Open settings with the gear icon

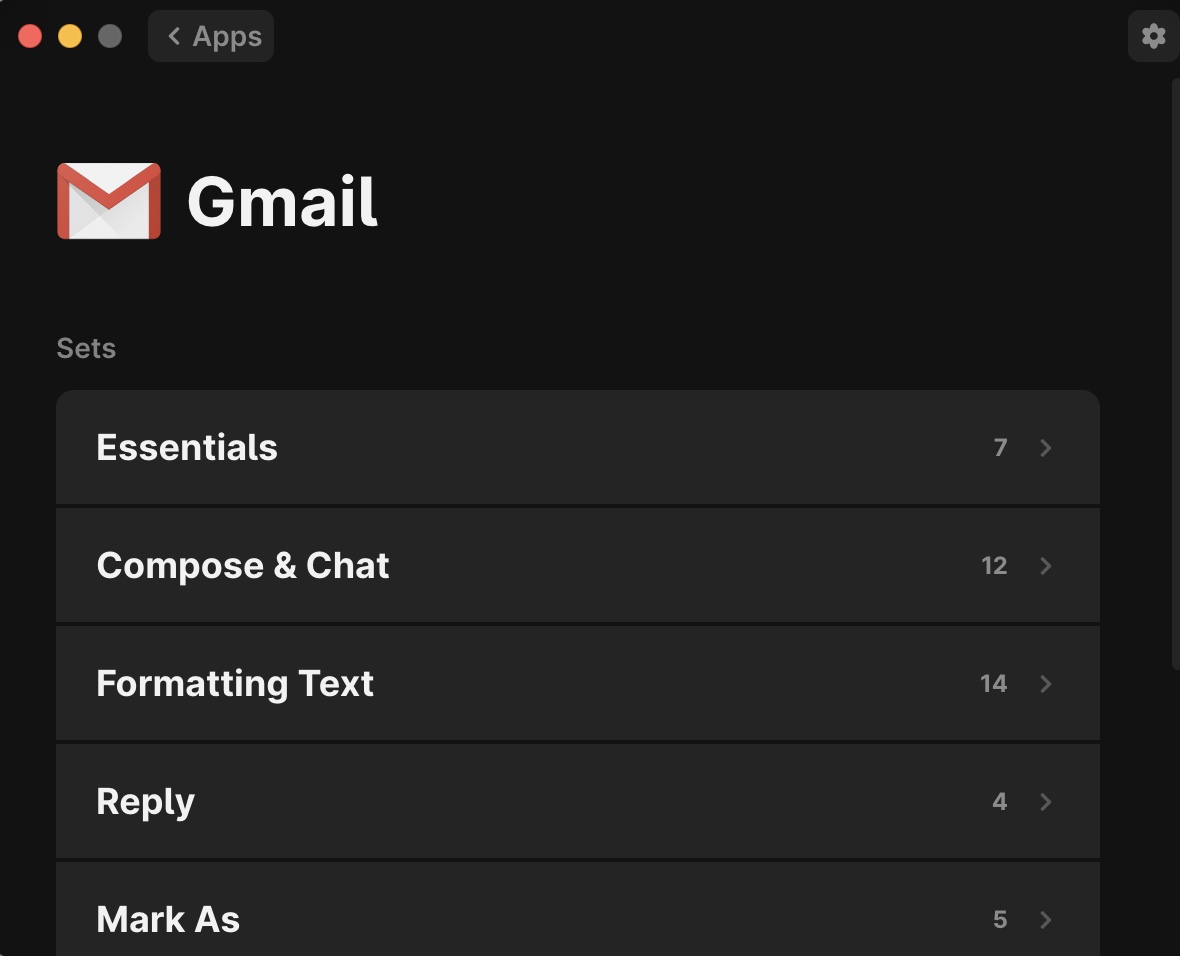click(1153, 36)
